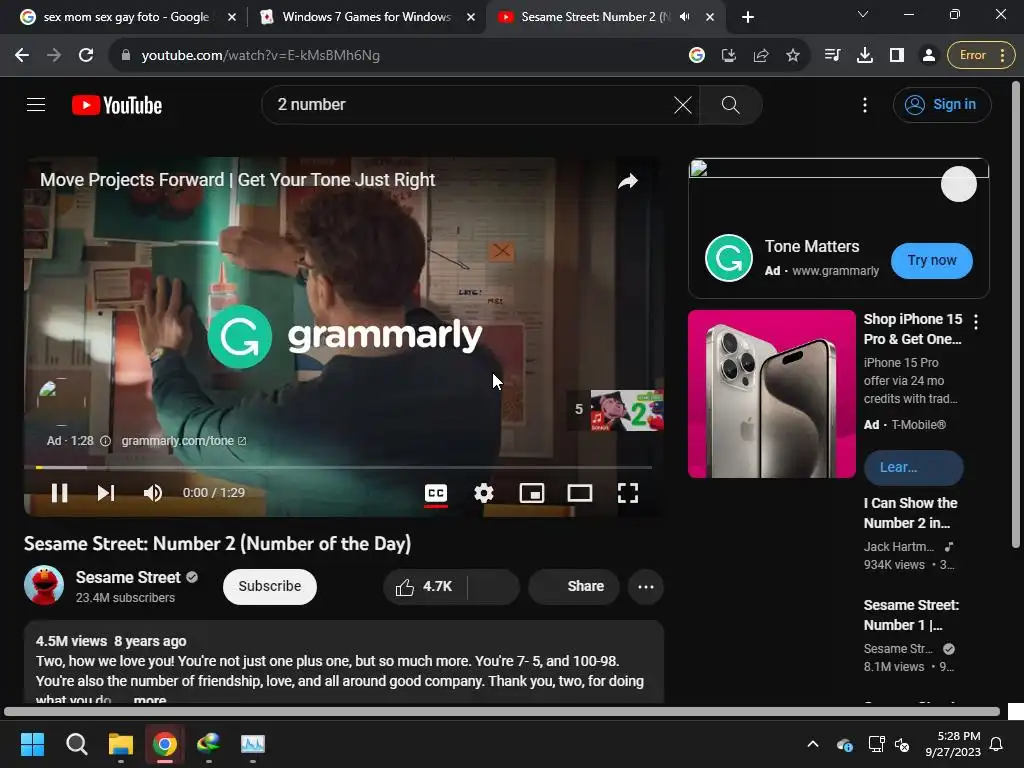Viewport: 1024px width, 768px height.
Task: Open 'I Can Show the Number 2' video
Action: coord(910,513)
